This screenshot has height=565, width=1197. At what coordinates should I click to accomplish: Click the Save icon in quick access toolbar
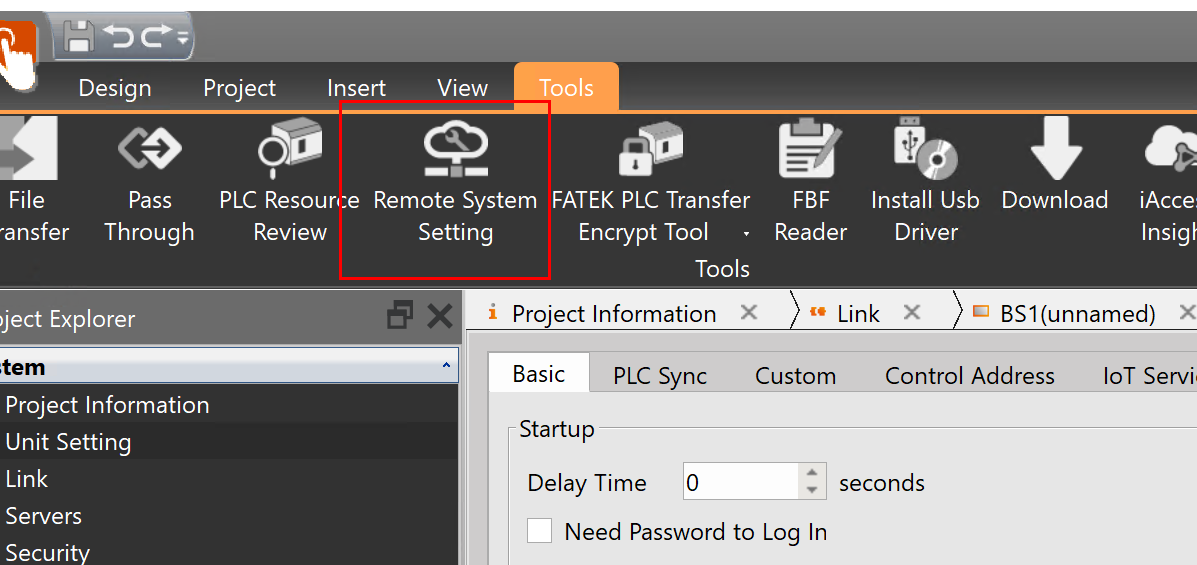pos(79,37)
